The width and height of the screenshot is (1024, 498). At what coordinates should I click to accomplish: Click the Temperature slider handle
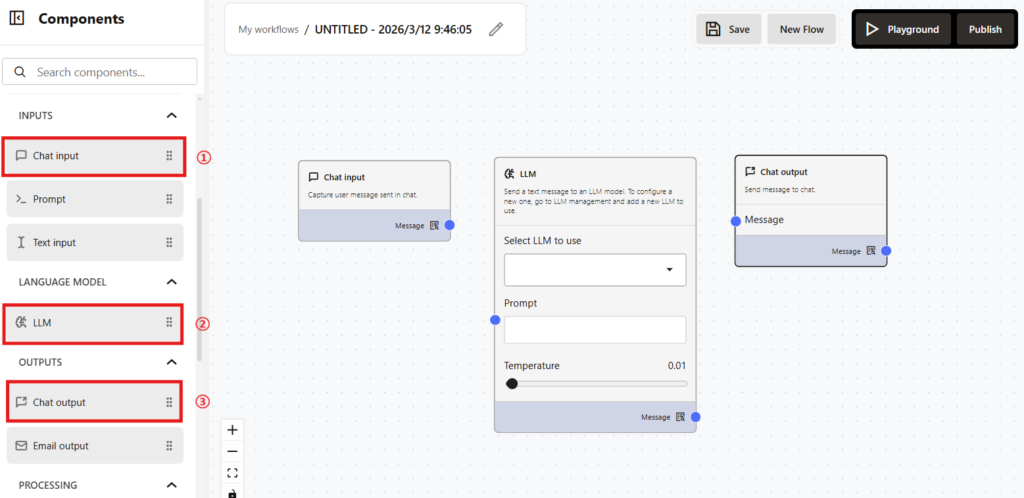click(x=512, y=383)
